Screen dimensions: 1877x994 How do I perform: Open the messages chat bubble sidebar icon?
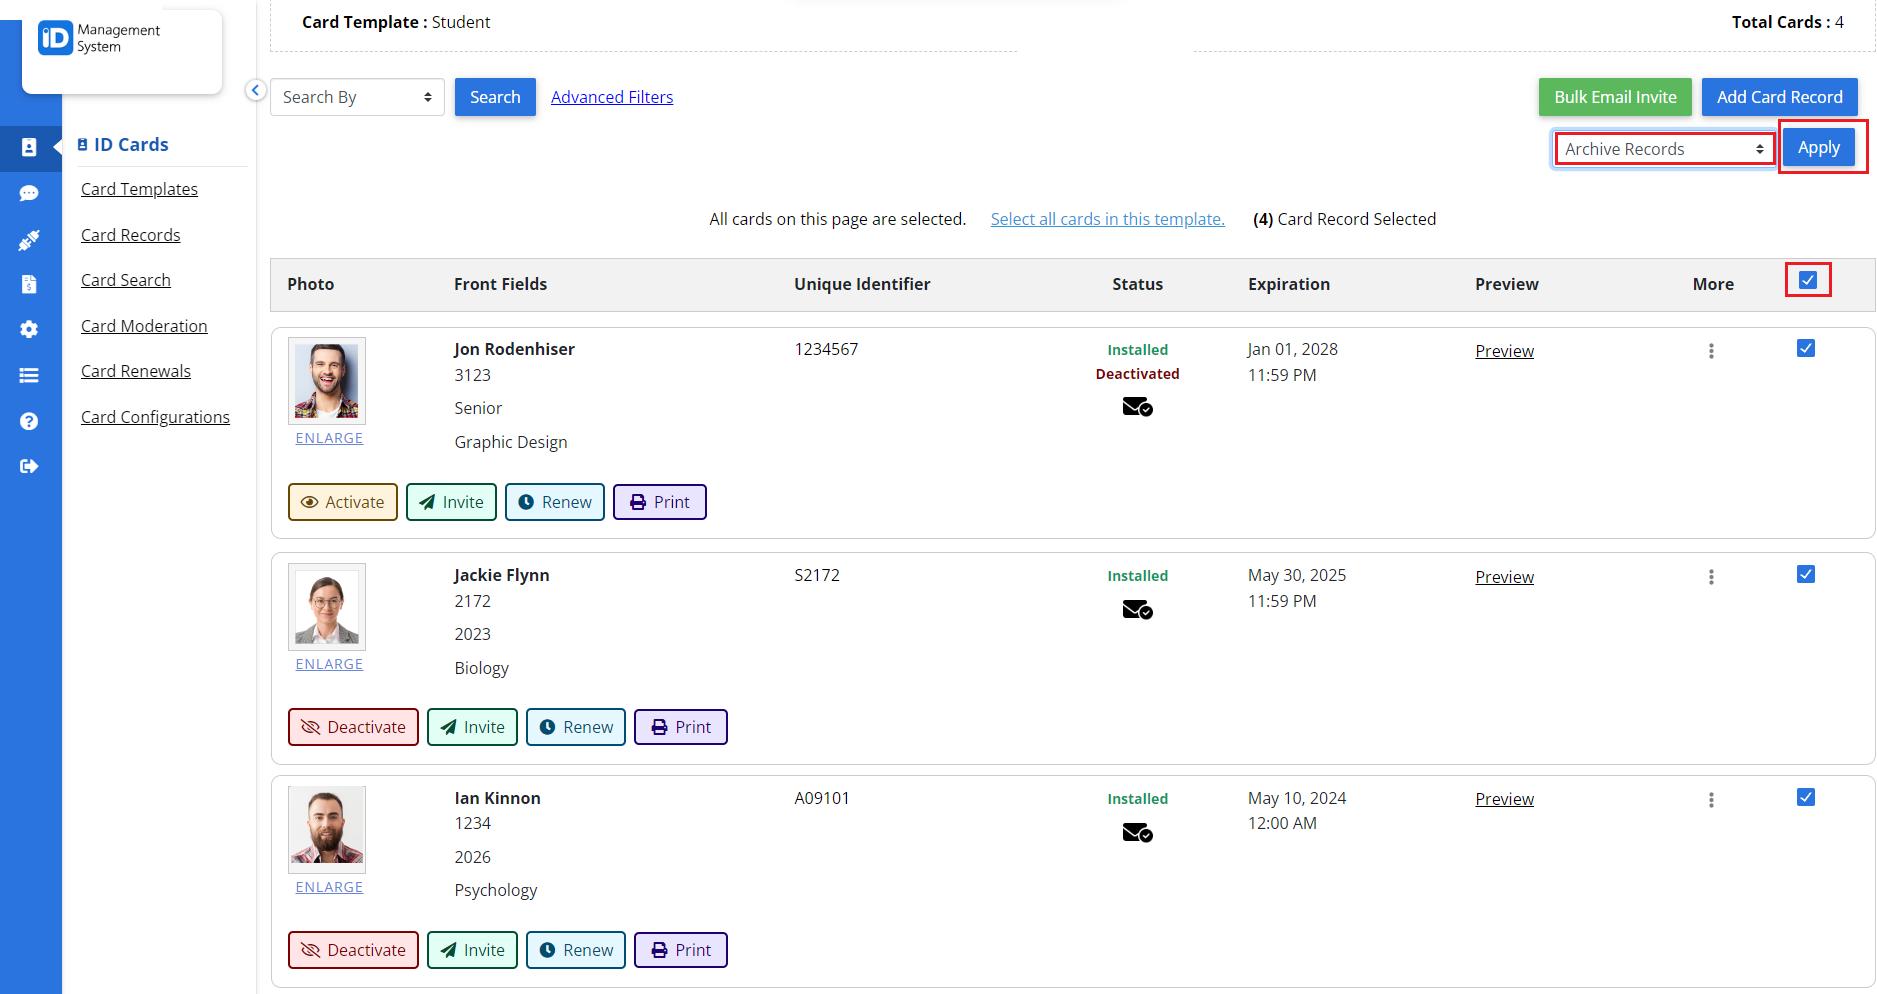29,193
